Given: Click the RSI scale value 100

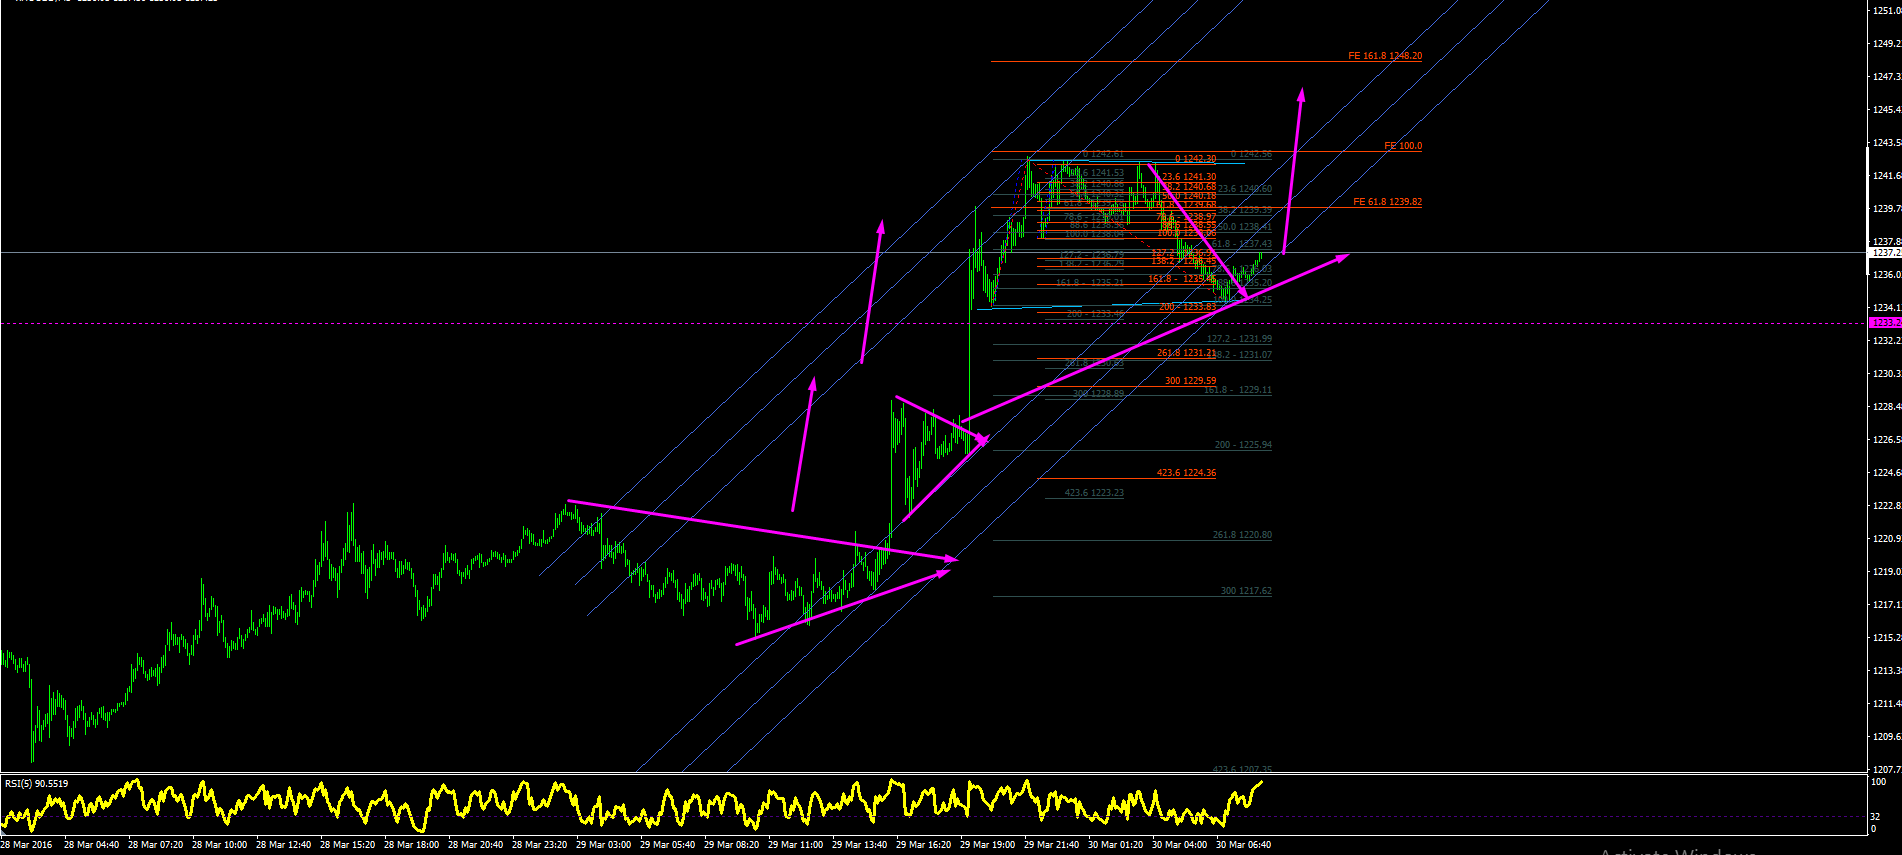Looking at the screenshot, I should click(1880, 782).
